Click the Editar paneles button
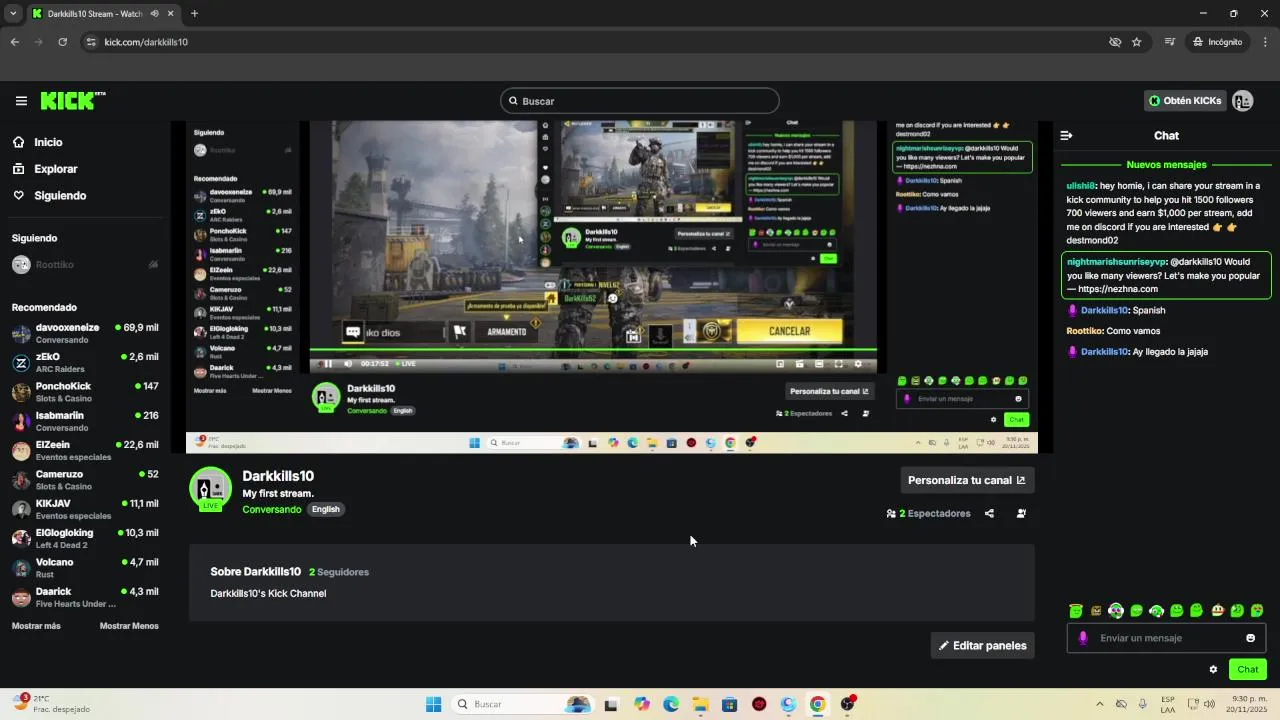This screenshot has height=720, width=1280. pyautogui.click(x=982, y=646)
